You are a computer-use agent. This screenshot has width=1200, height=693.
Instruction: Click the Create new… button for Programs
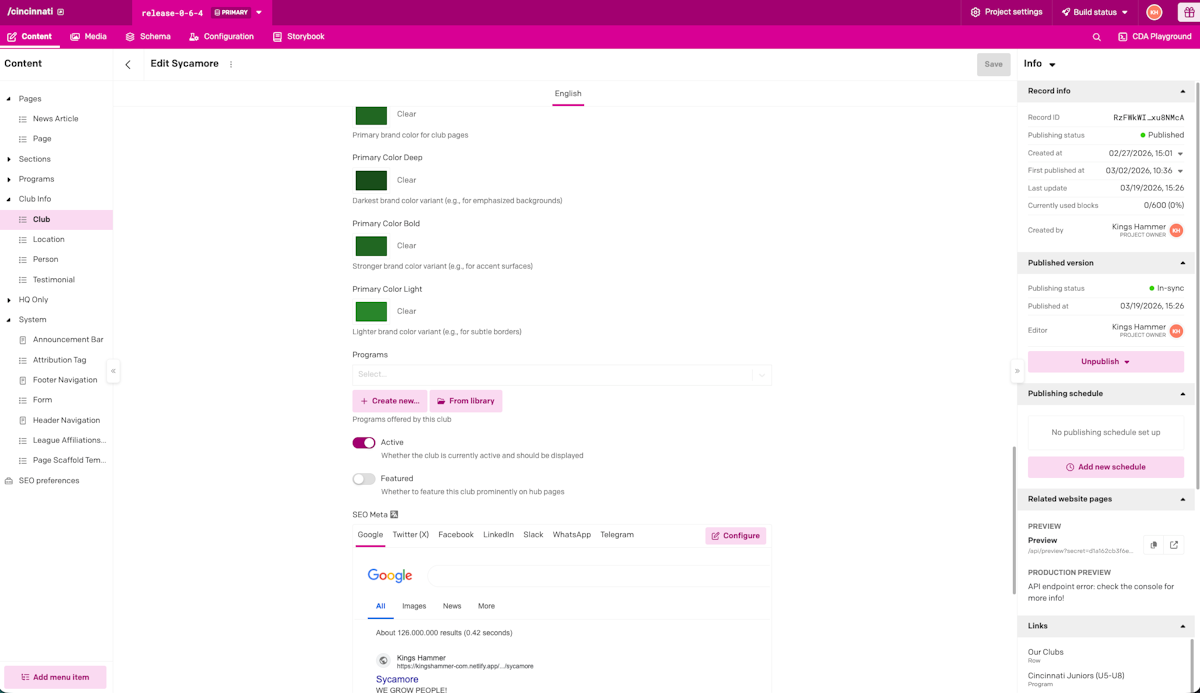390,401
